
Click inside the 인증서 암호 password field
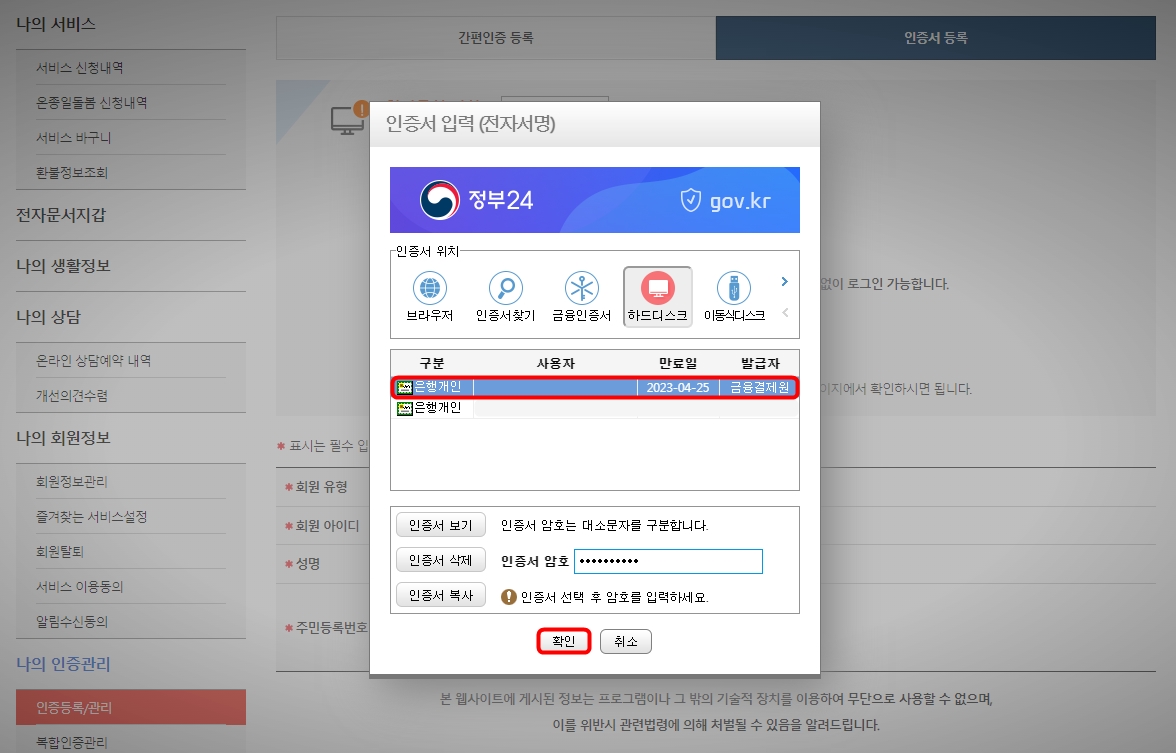(668, 561)
